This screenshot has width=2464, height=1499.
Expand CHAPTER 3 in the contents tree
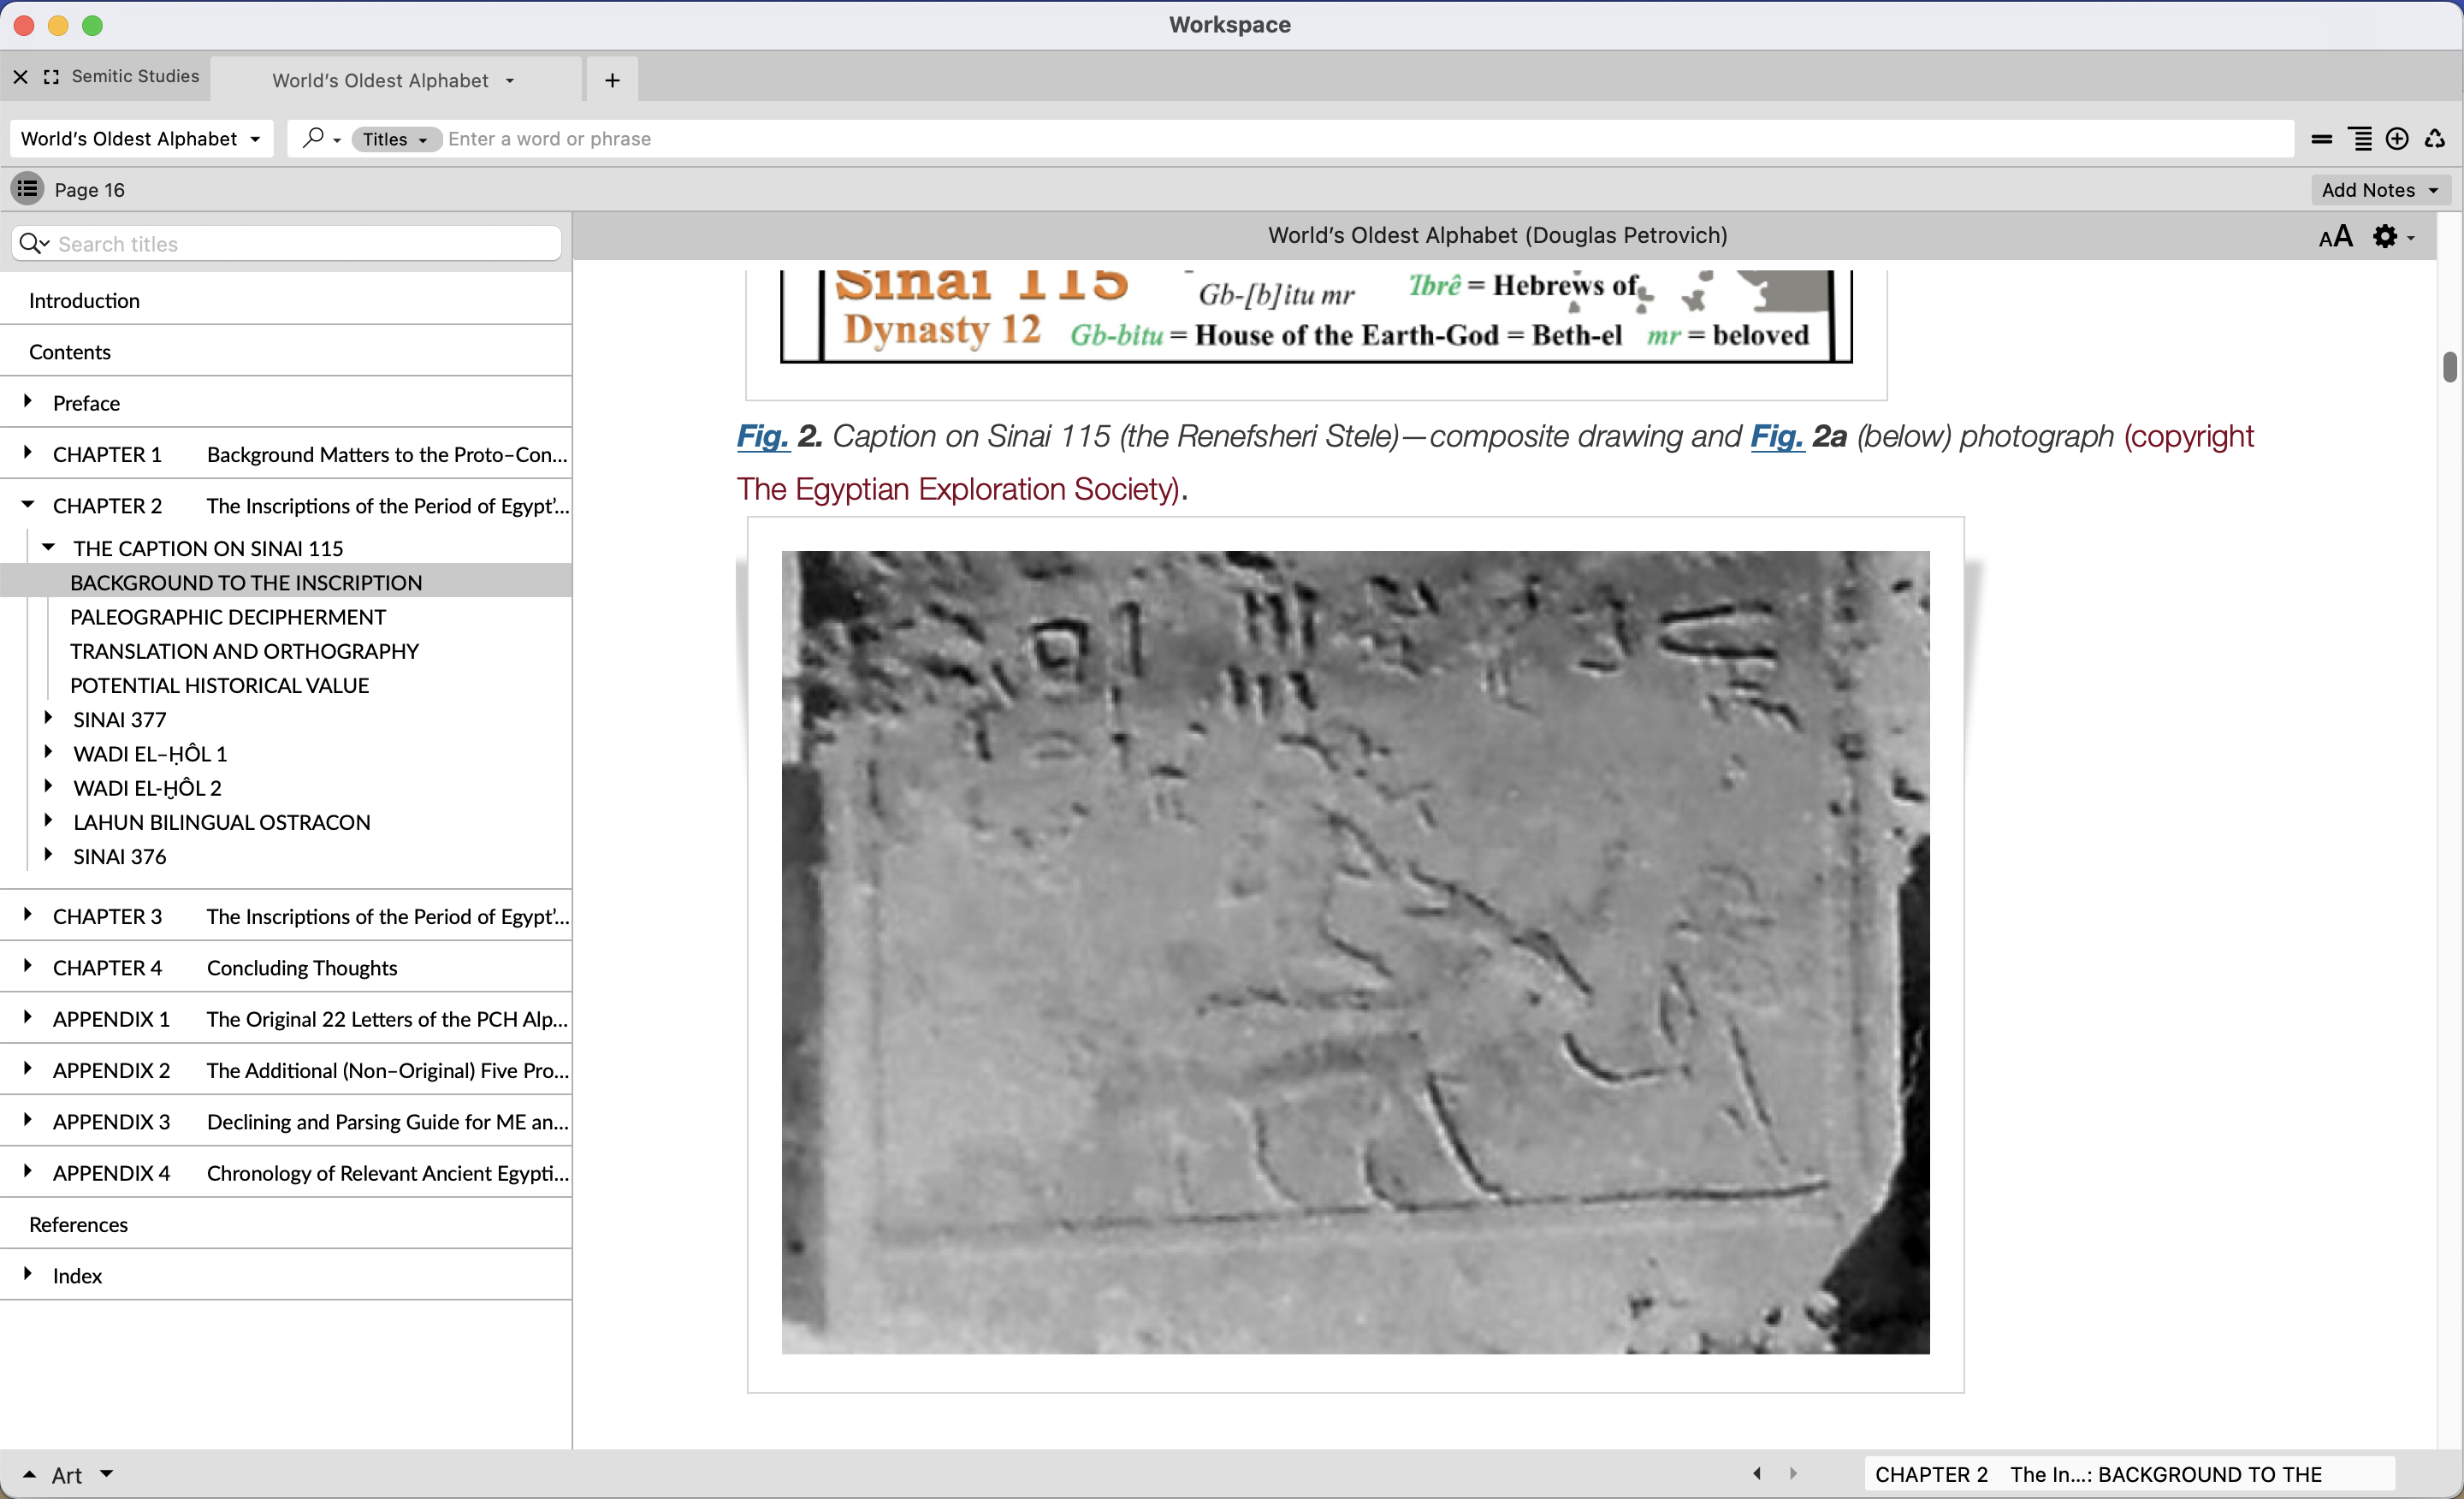tap(28, 915)
